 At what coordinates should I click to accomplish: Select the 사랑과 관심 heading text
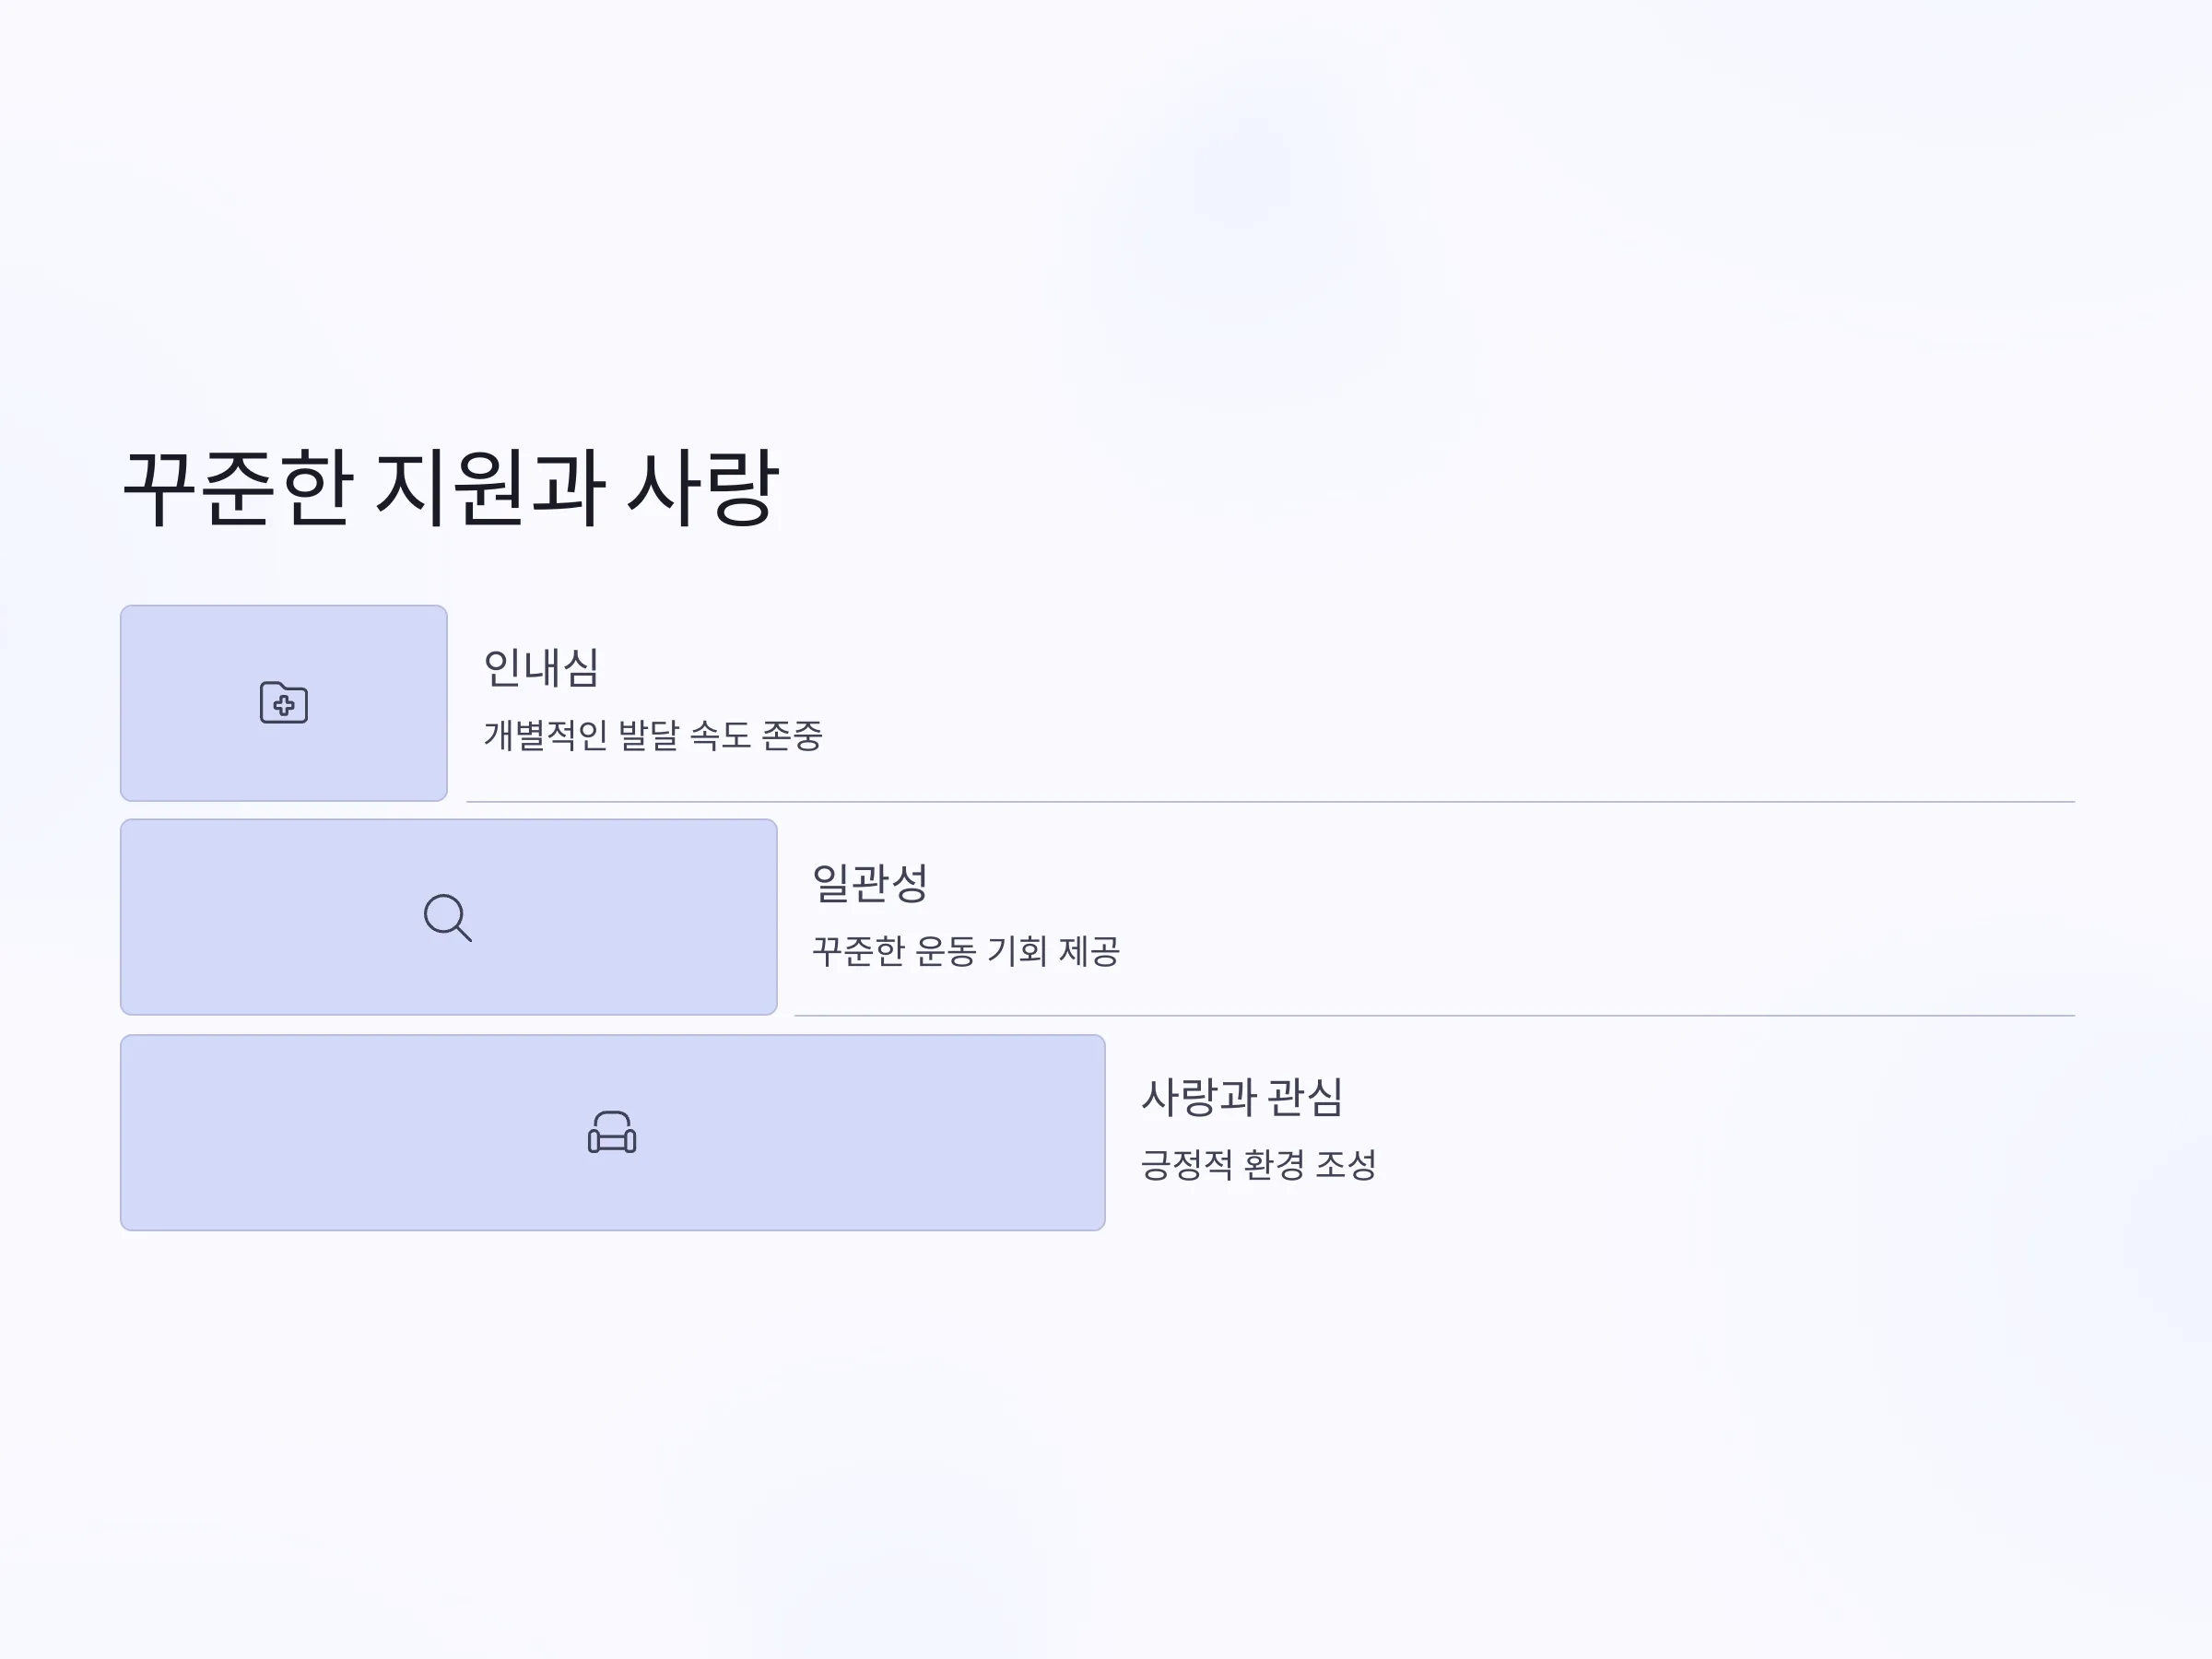coord(1242,1097)
